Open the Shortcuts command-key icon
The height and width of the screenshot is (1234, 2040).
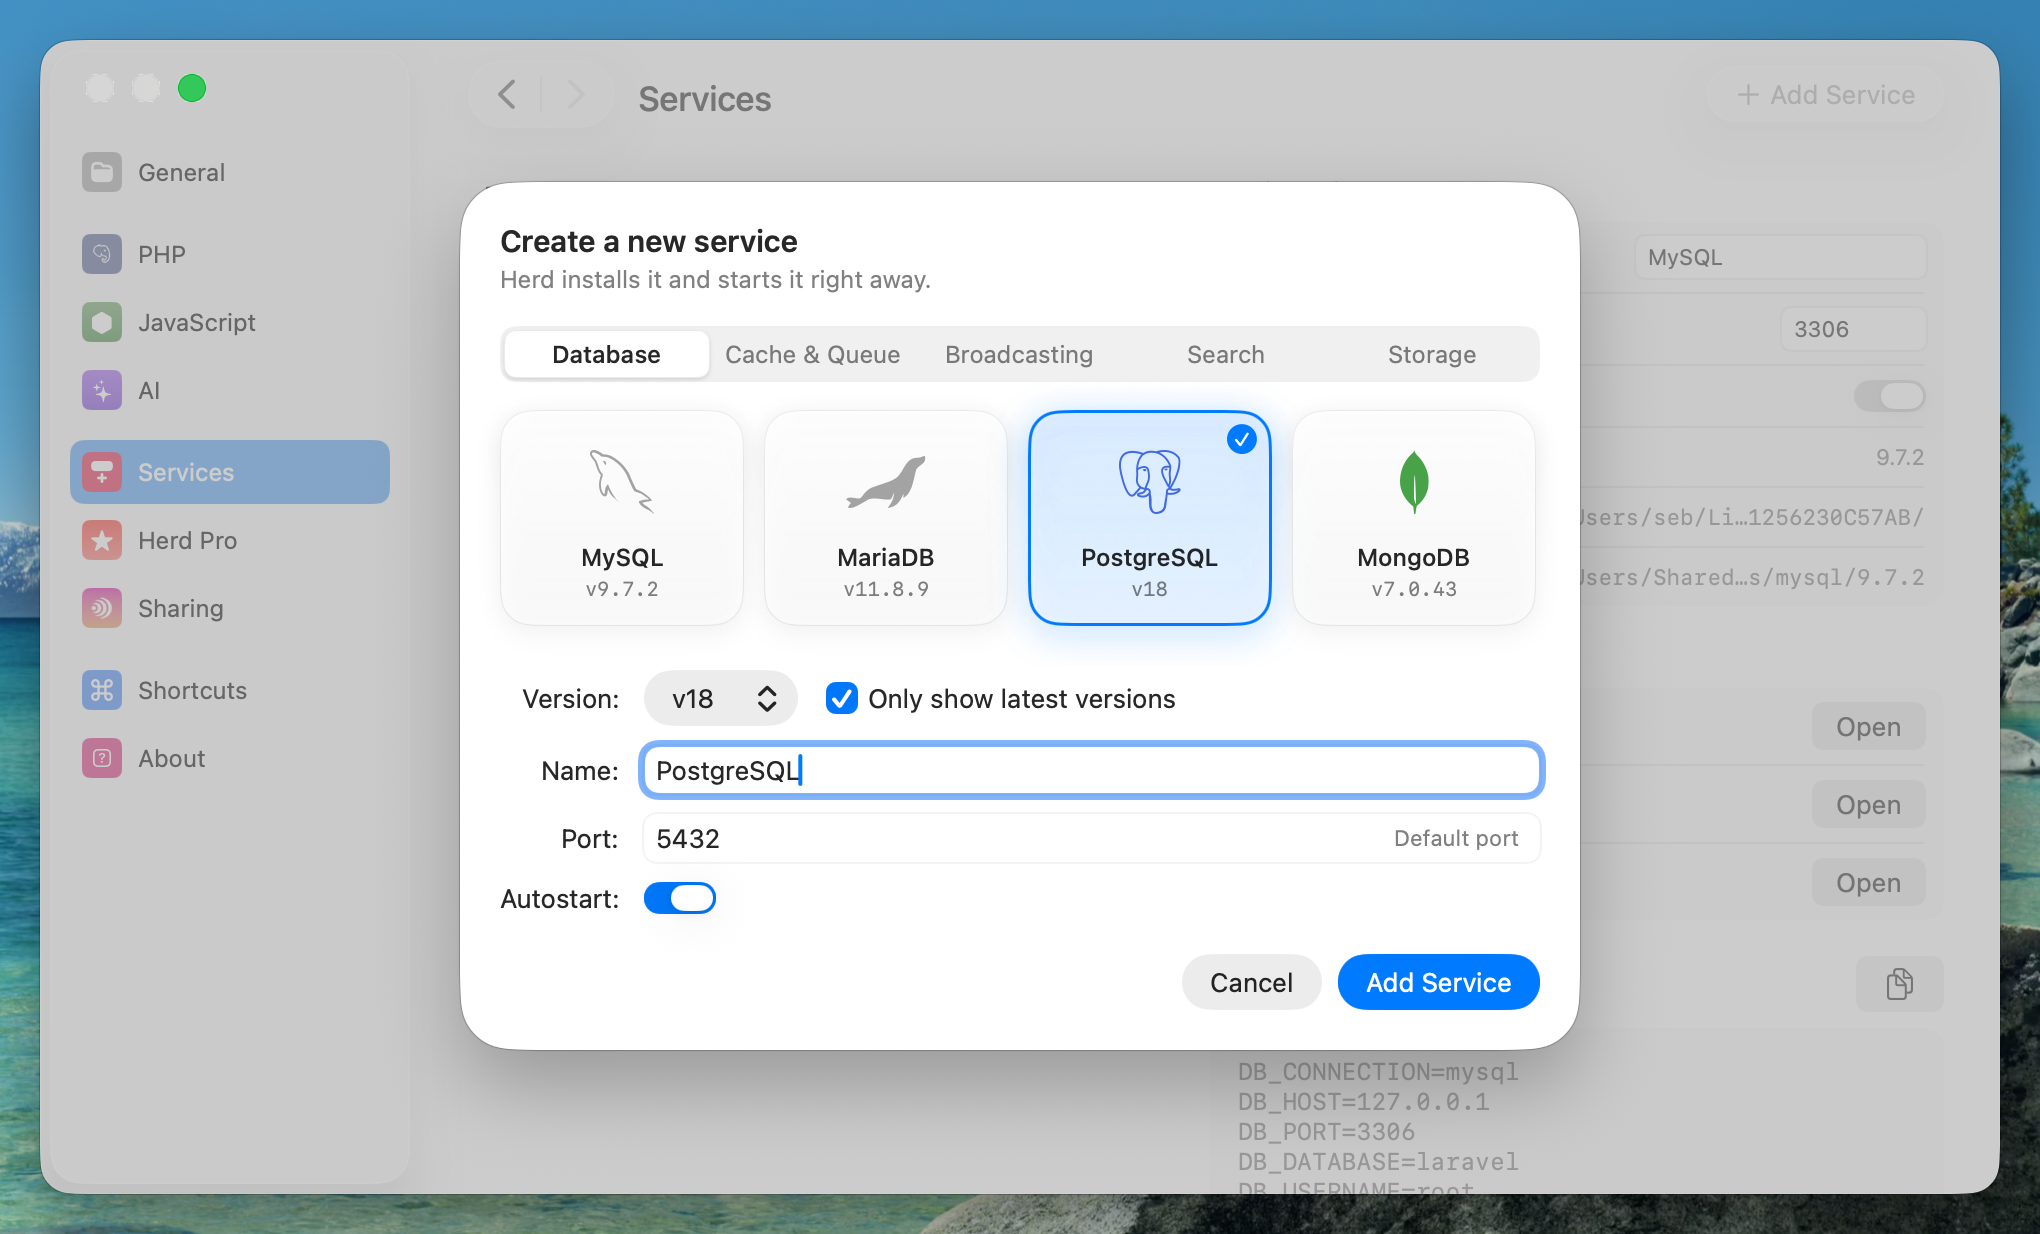tap(102, 690)
